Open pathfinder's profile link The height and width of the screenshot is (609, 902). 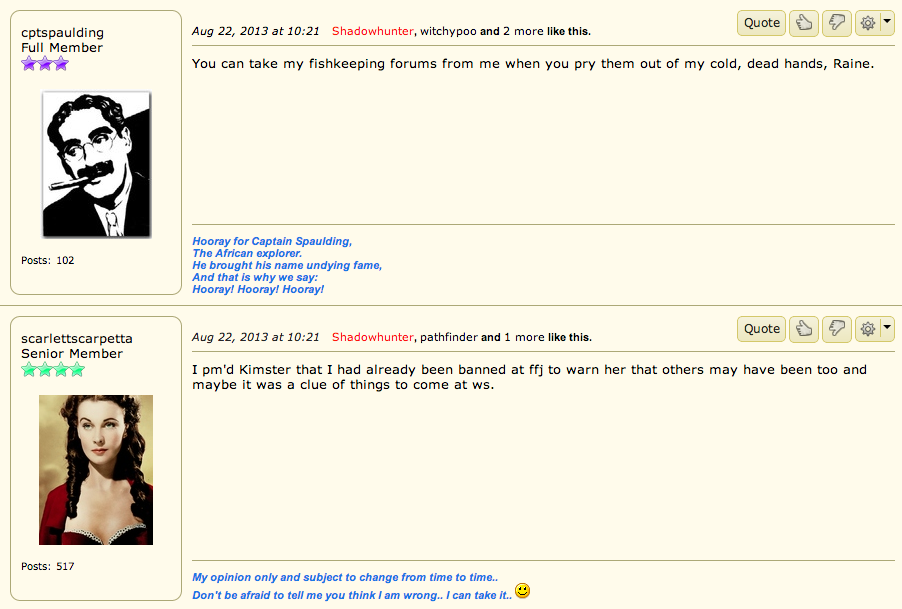pyautogui.click(x=449, y=337)
